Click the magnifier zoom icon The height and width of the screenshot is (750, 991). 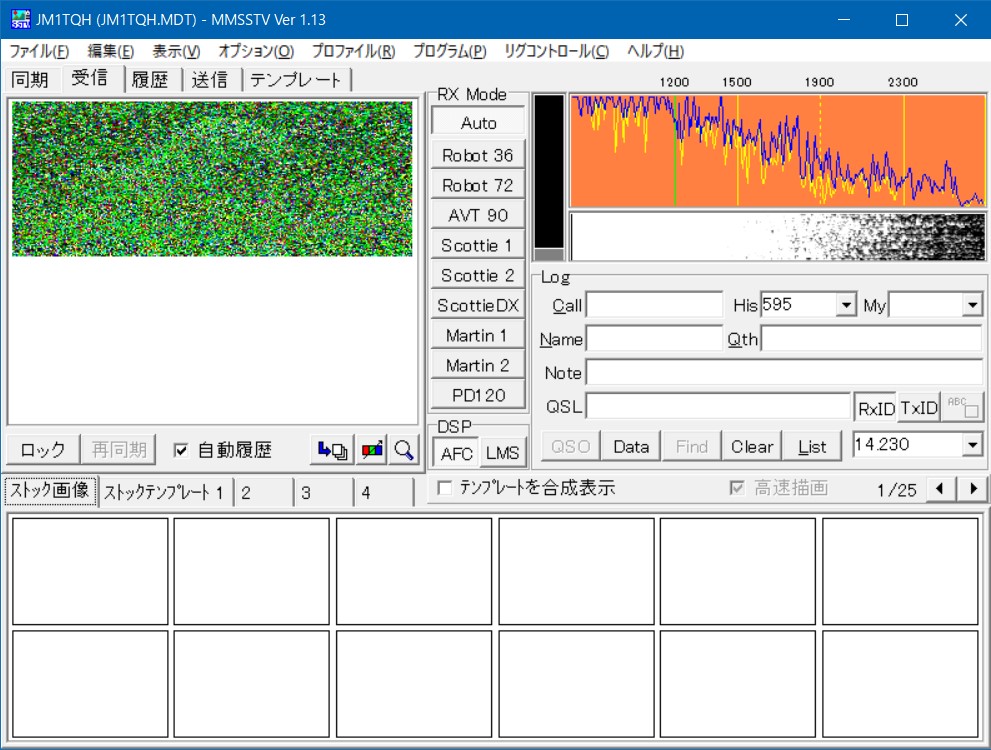404,450
